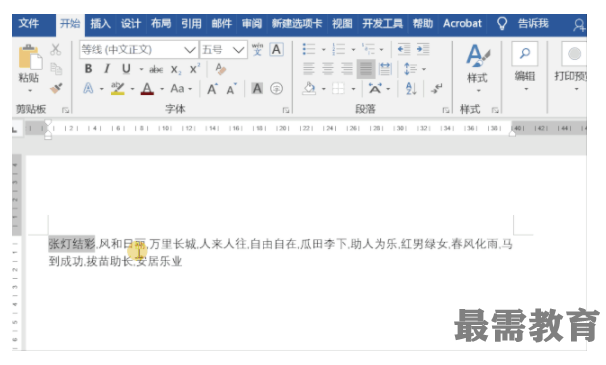Click decrease indent icon
This screenshot has width=606, height=365.
click(404, 49)
